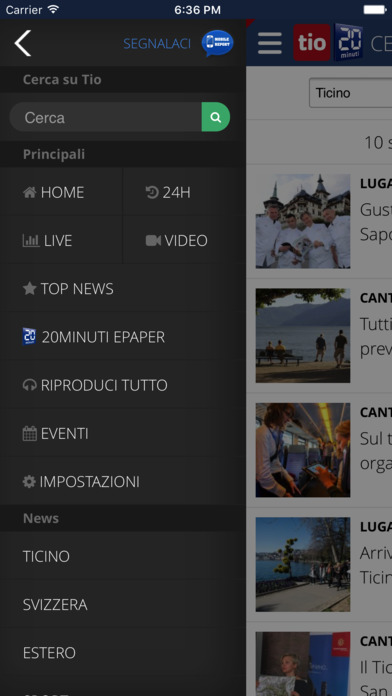392x696 pixels.
Task: Select SVIZZERA news category
Action: pyautogui.click(x=123, y=605)
